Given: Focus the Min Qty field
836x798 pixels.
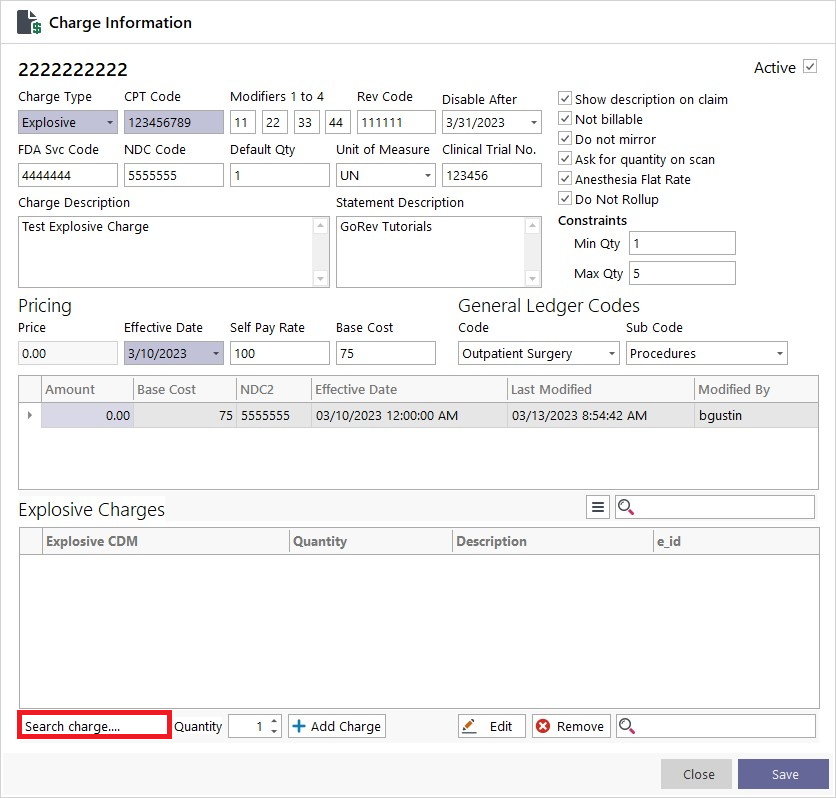Looking at the screenshot, I should click(682, 243).
